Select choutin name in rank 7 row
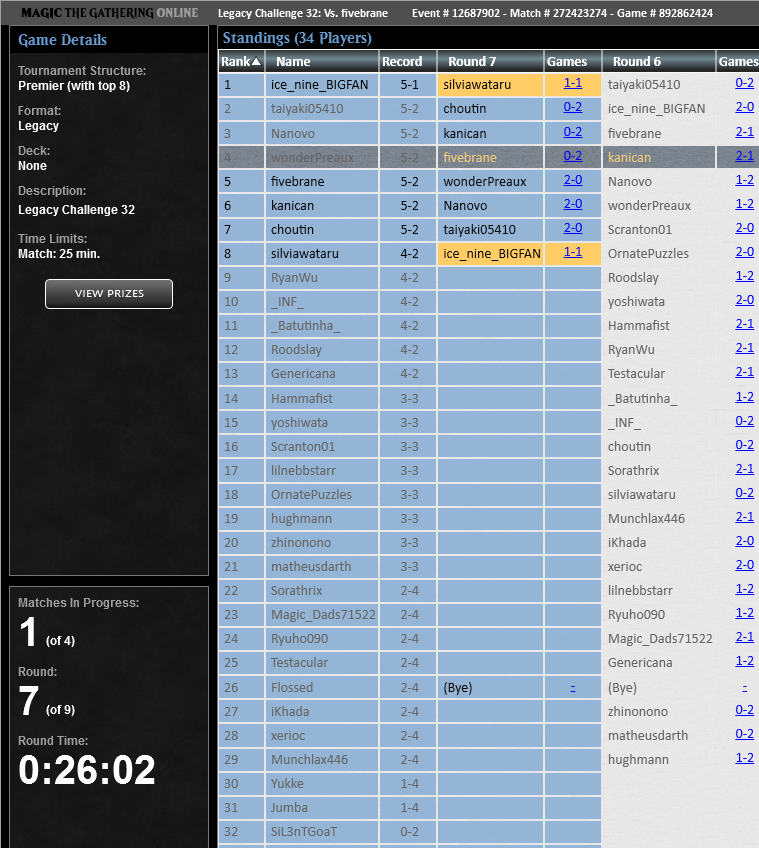The width and height of the screenshot is (759, 848). coord(292,230)
